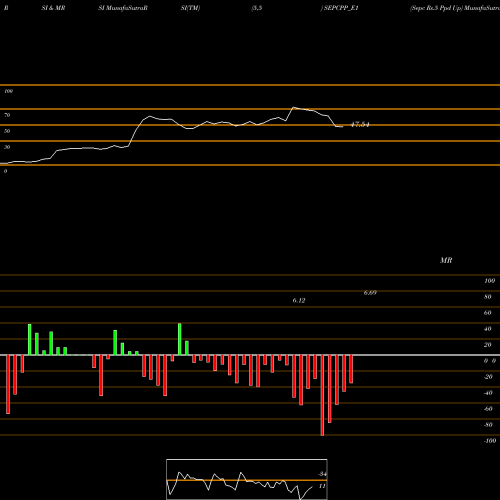Click the RSI line peak near 70
500x500 pixels.
[293, 107]
